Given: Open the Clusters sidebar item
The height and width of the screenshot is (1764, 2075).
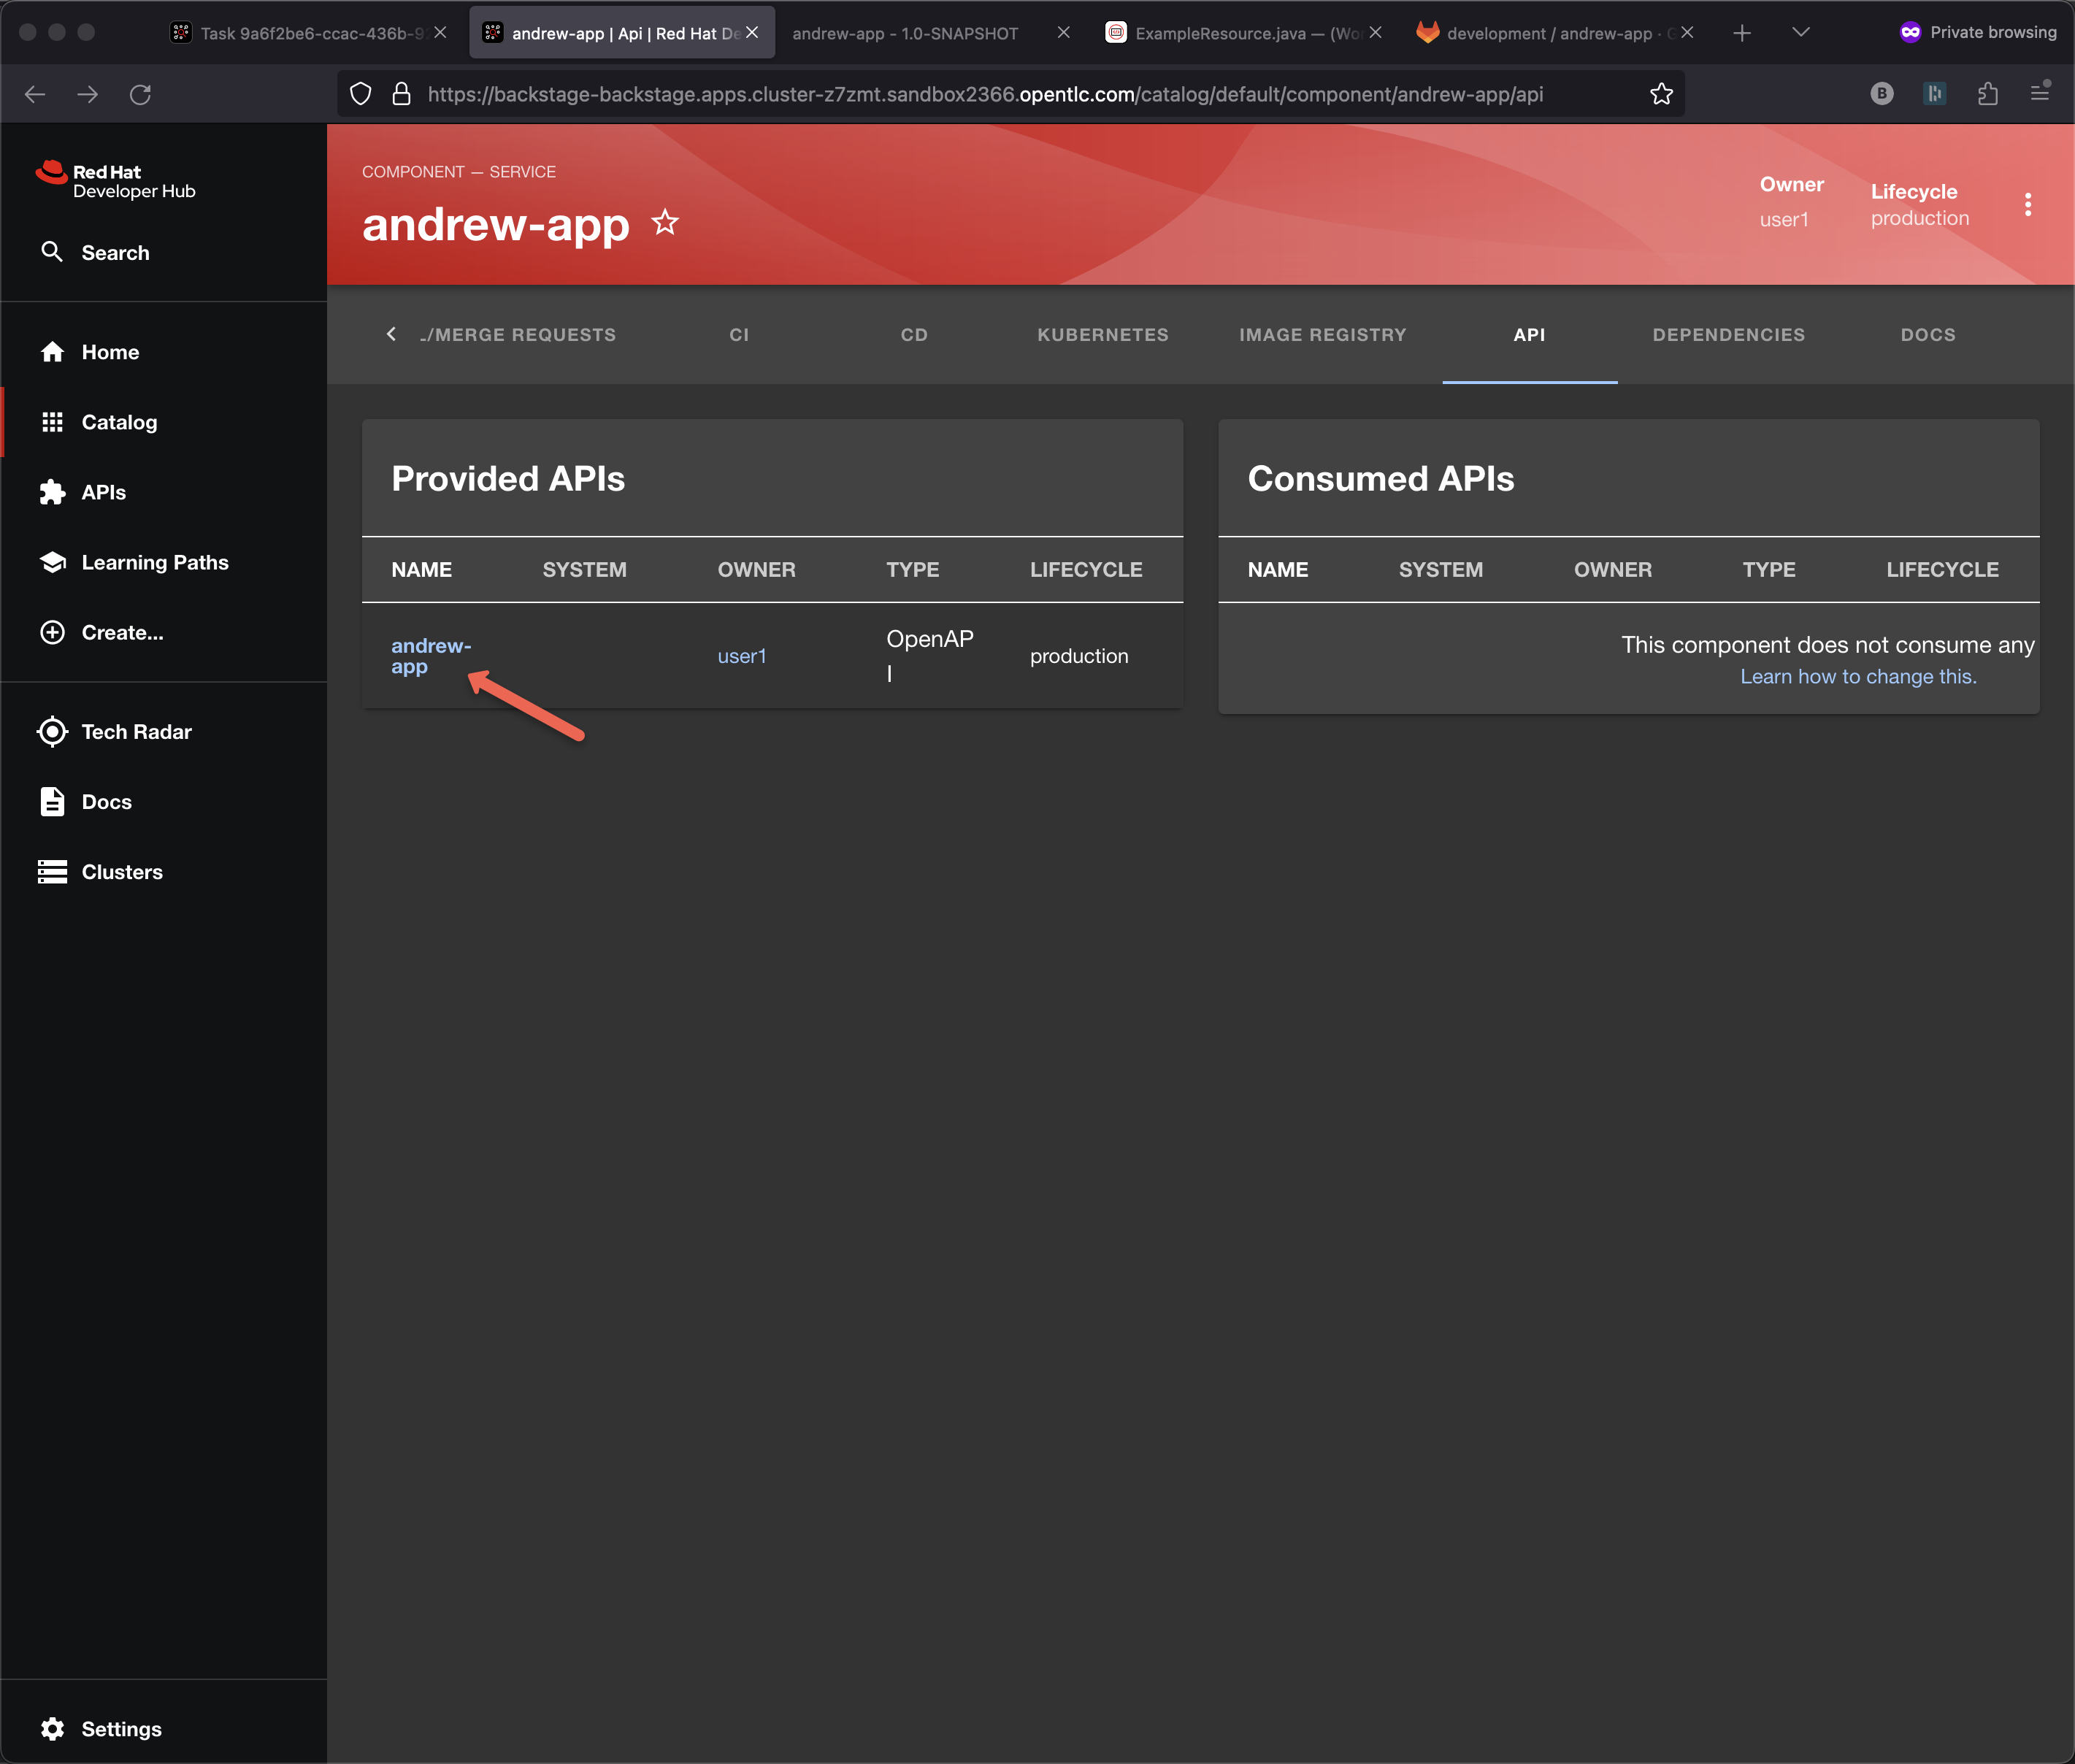Looking at the screenshot, I should [121, 872].
